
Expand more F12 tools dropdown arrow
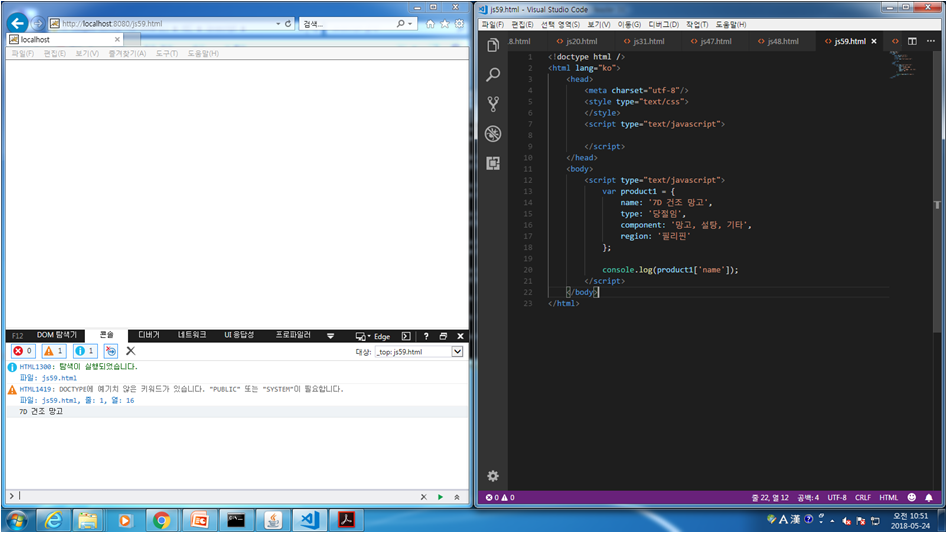(330, 336)
